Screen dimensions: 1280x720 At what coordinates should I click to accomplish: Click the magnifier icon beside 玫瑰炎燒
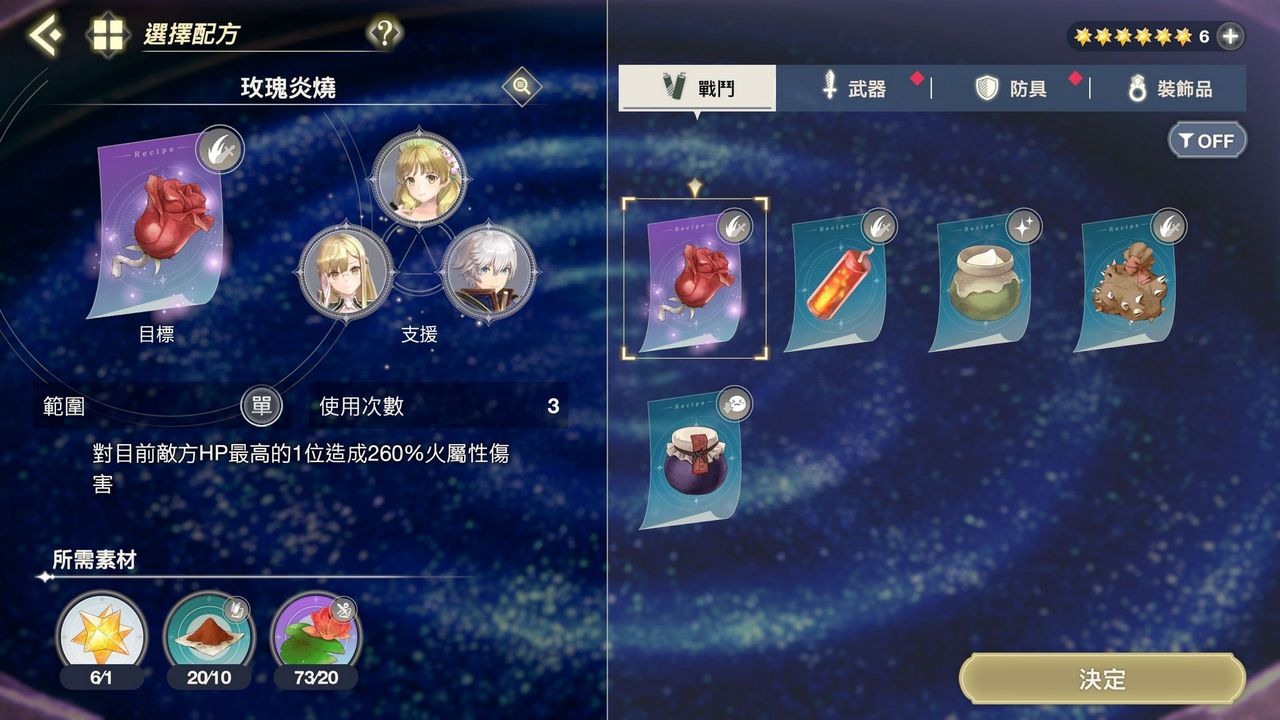pos(521,87)
